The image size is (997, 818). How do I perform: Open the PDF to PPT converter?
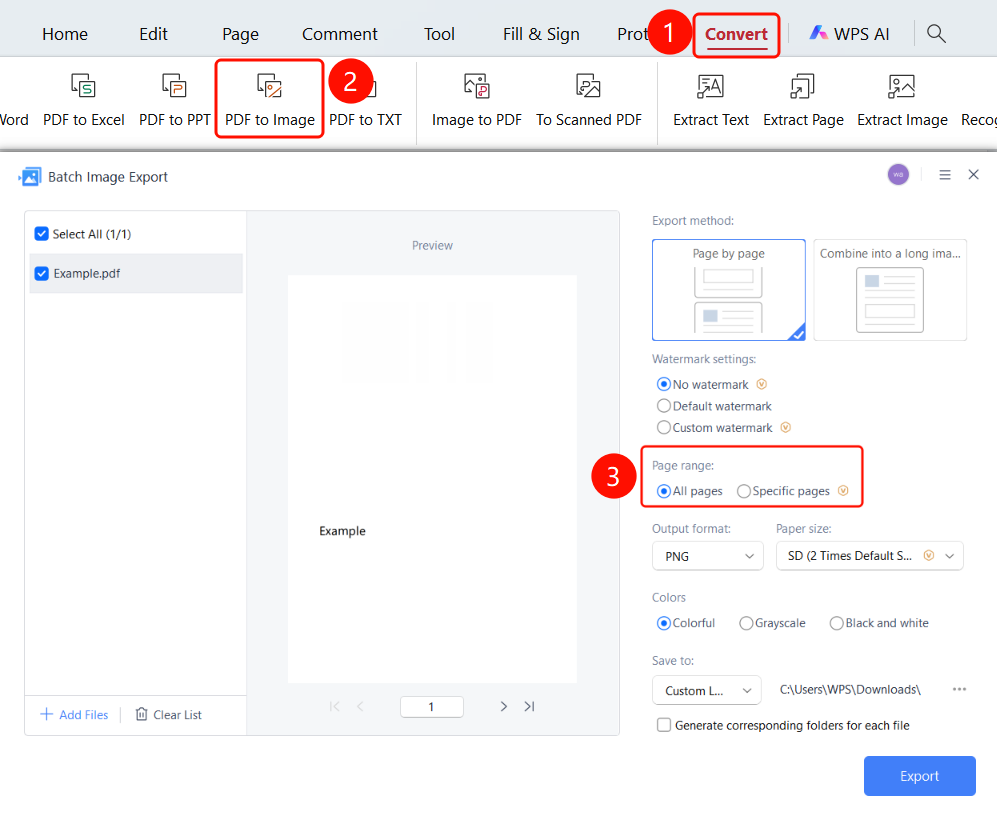point(174,99)
